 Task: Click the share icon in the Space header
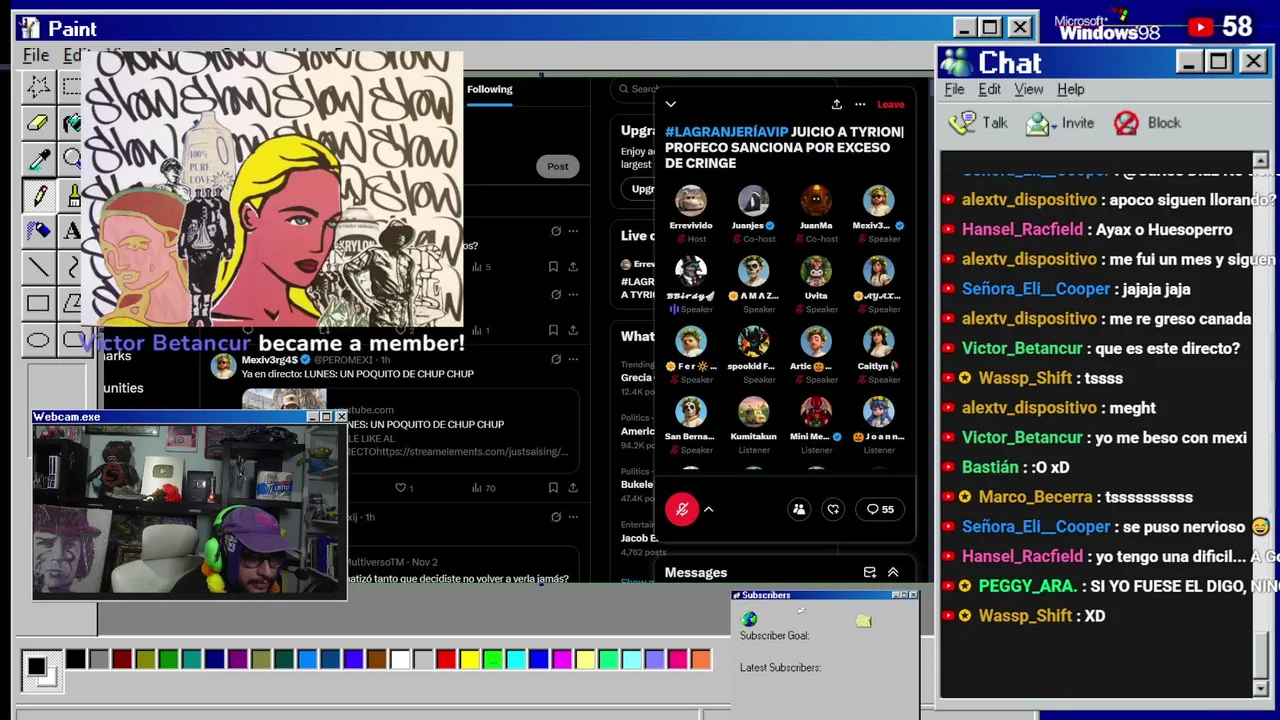(836, 104)
